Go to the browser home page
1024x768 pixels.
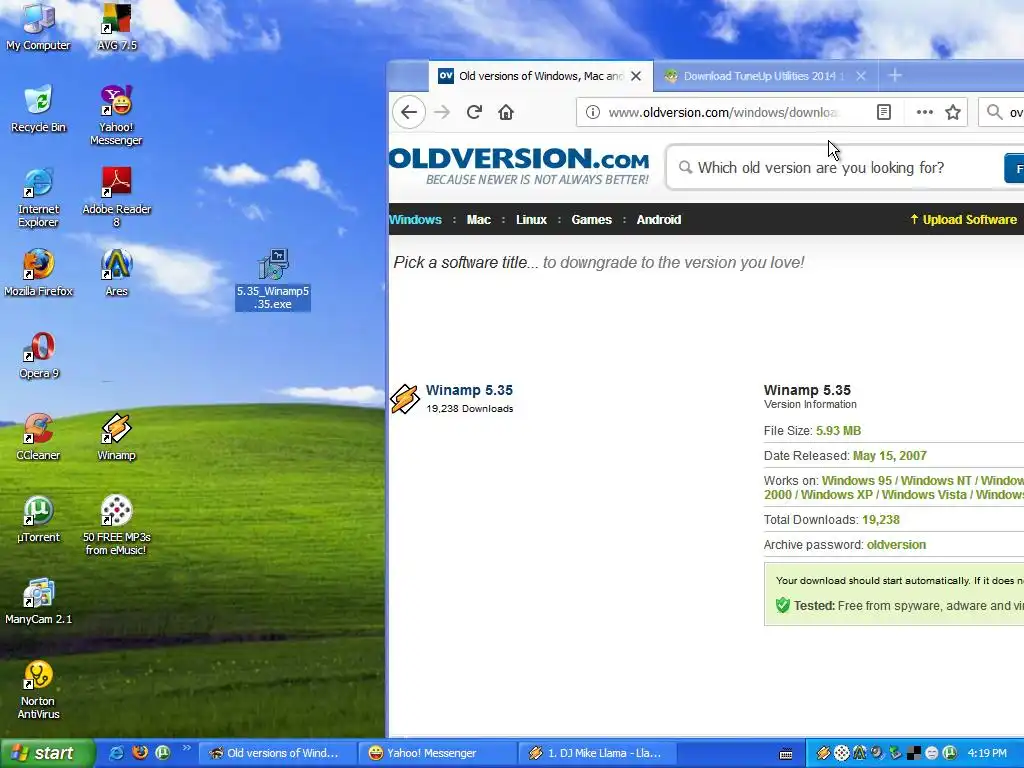[x=506, y=112]
